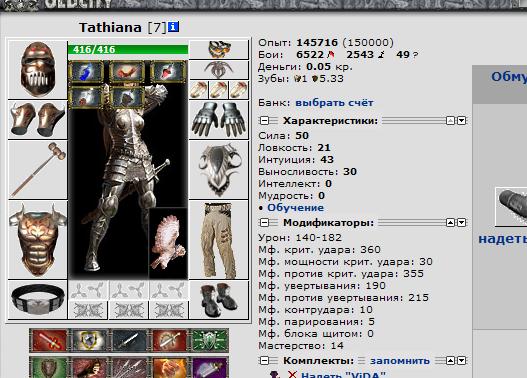Click the skull-faced helmet slot
This screenshot has width=527, height=378.
(38, 69)
